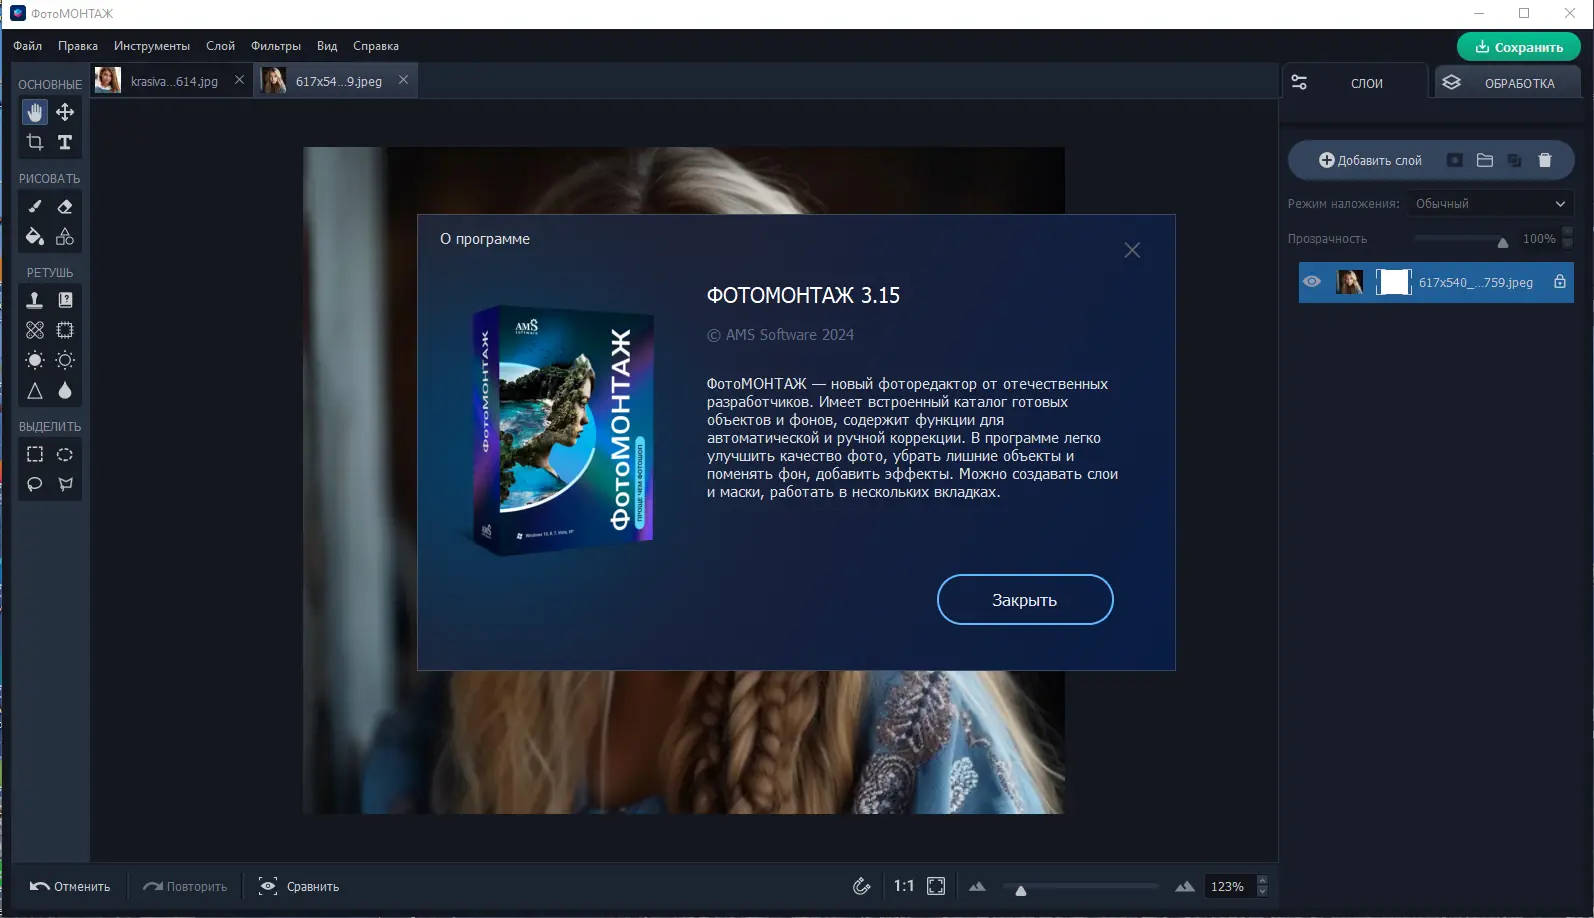1594x918 pixels.
Task: Select the Rectangular selection tool
Action: coord(35,454)
